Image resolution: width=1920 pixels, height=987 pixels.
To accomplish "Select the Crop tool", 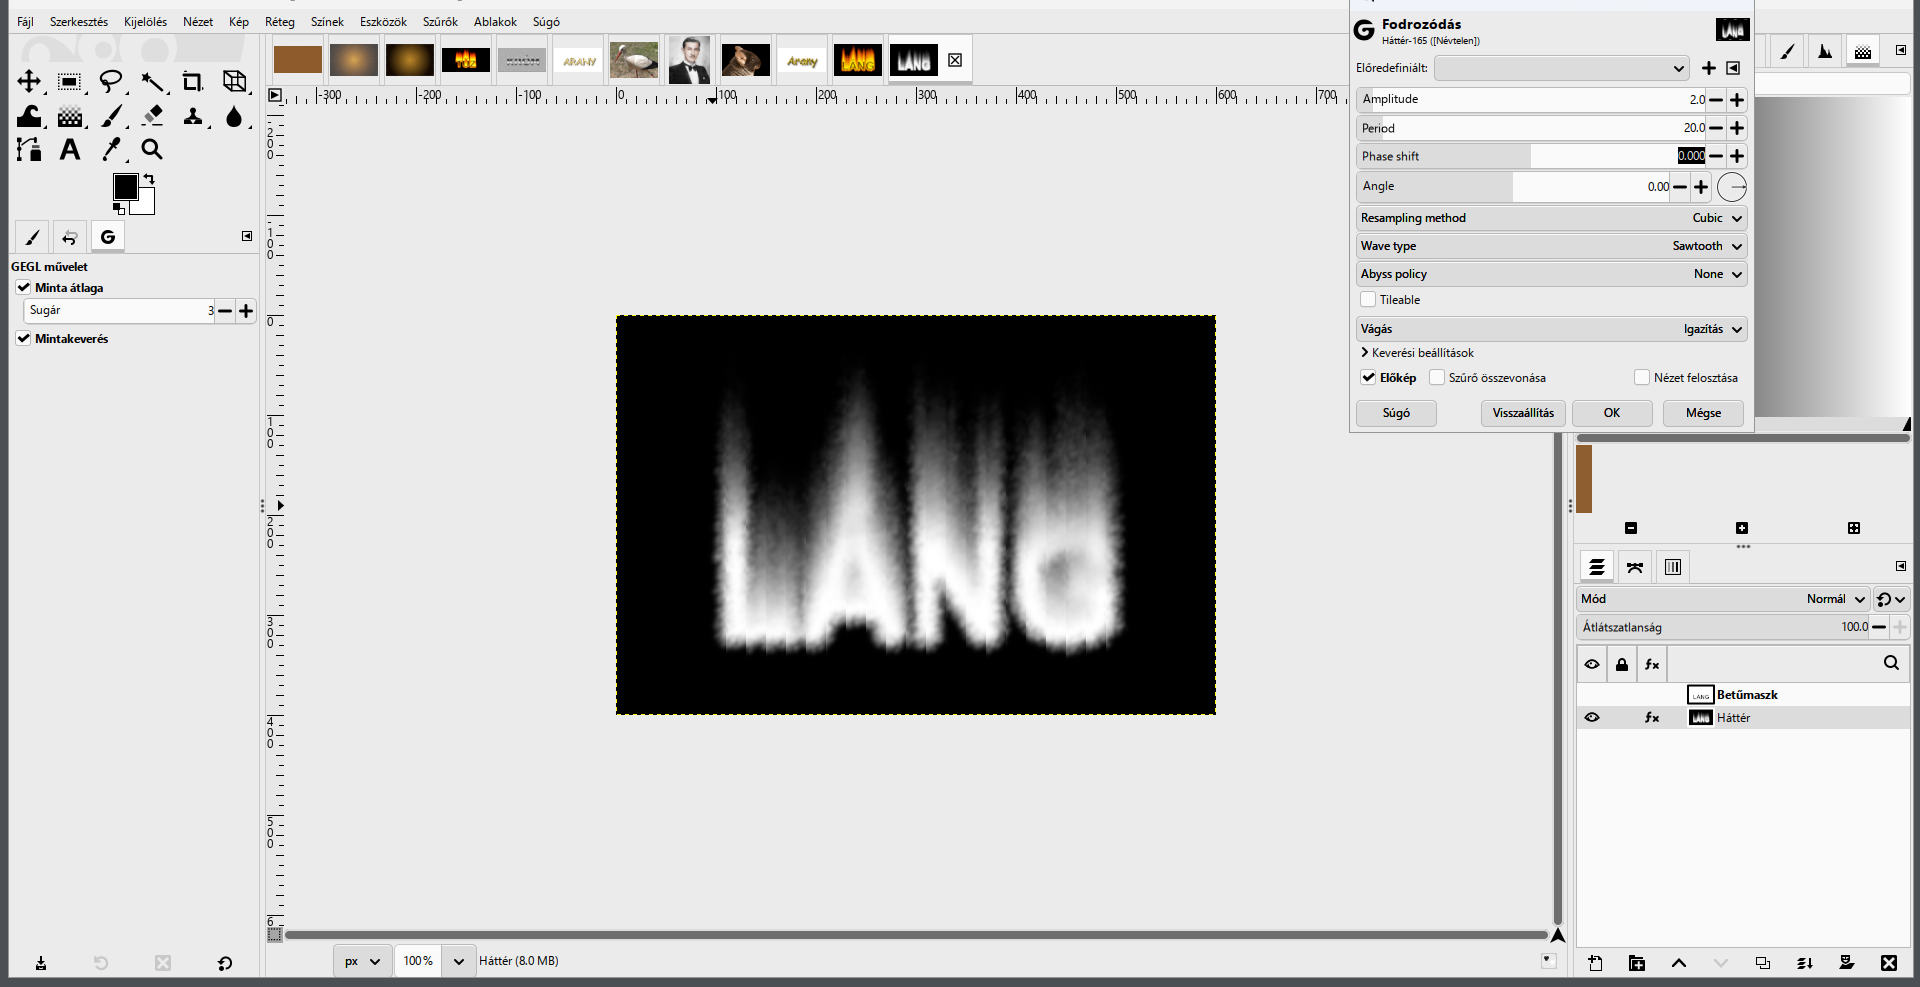I will pos(192,82).
